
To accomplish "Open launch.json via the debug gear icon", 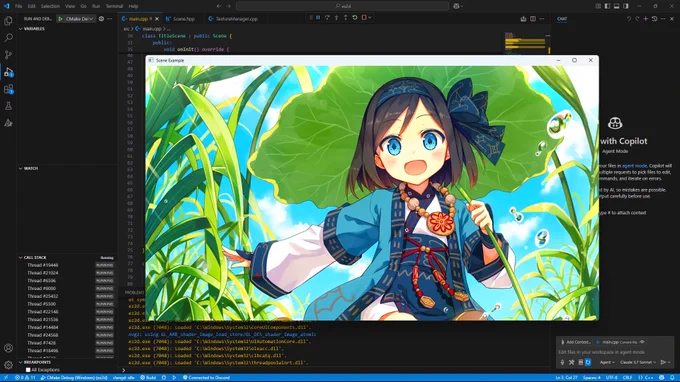I will pos(101,19).
